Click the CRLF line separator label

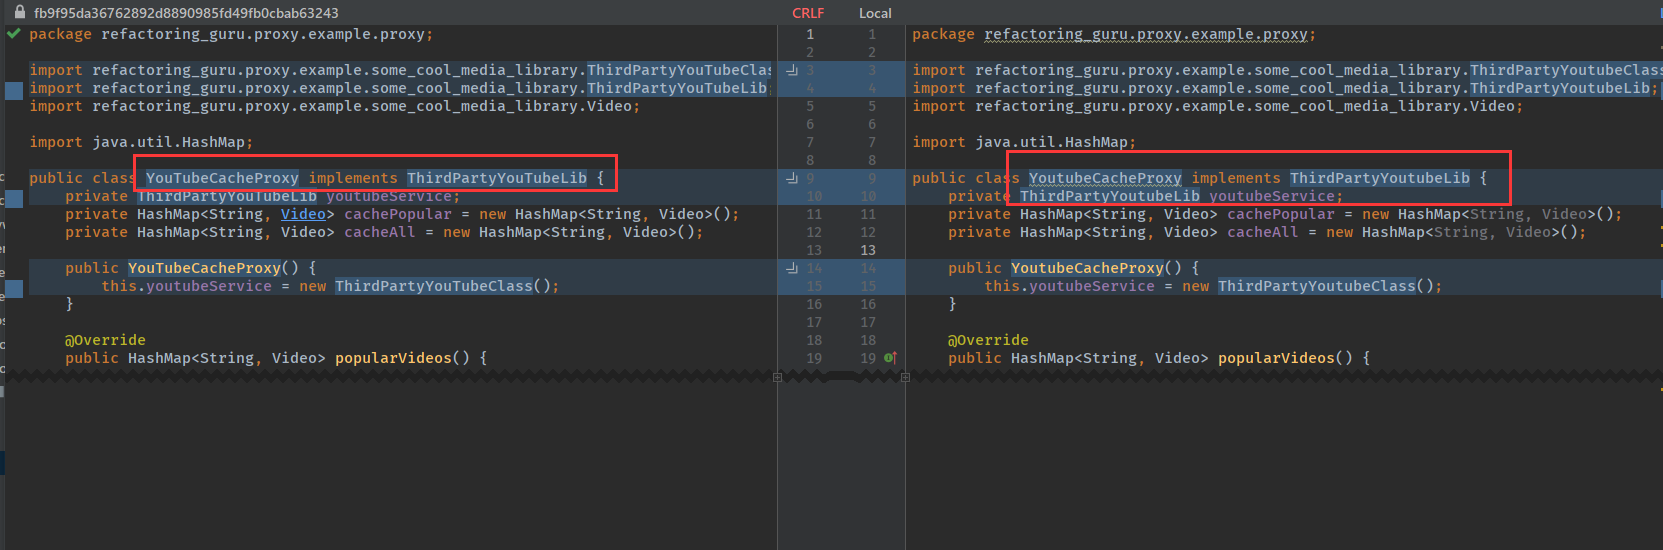pyautogui.click(x=808, y=13)
